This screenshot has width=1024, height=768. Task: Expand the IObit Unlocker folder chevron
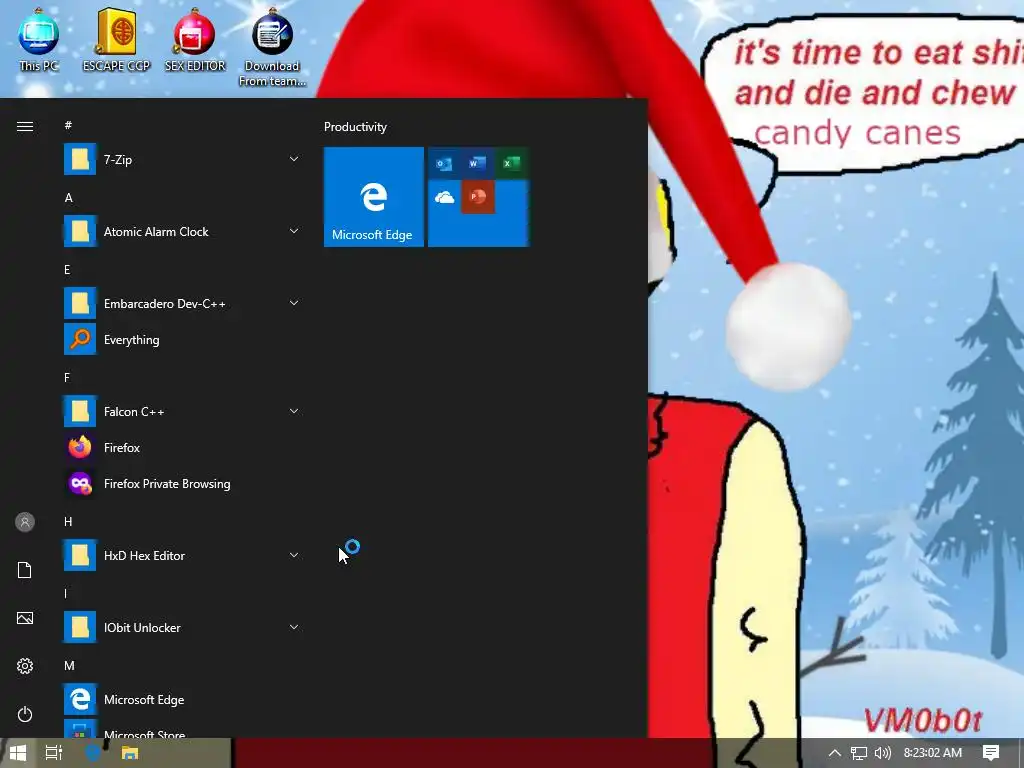point(294,627)
